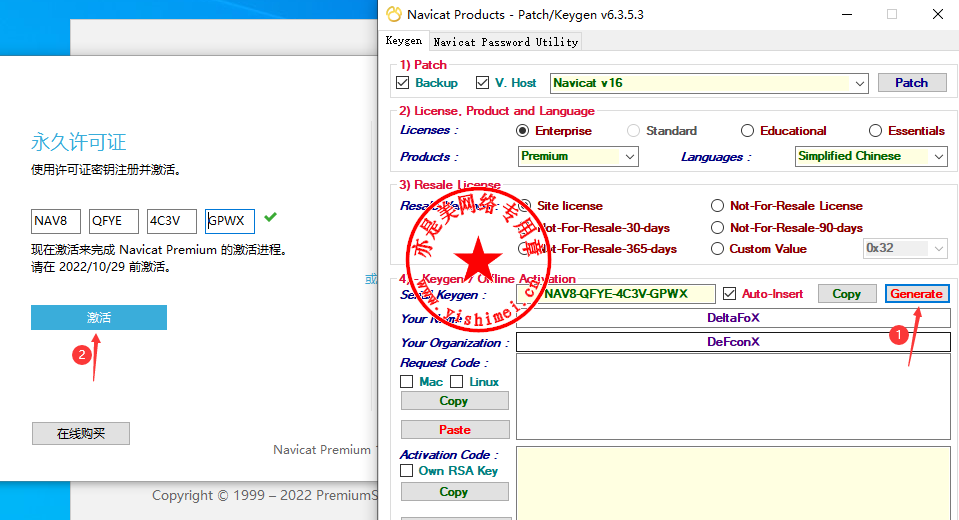Click the 4C3V license key field
Viewport: 959px width, 520px height.
tap(172, 221)
